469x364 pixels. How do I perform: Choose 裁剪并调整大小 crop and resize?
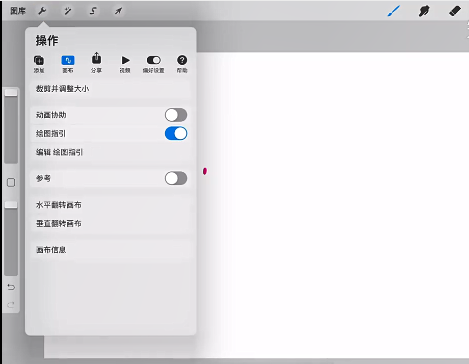[x=110, y=89]
